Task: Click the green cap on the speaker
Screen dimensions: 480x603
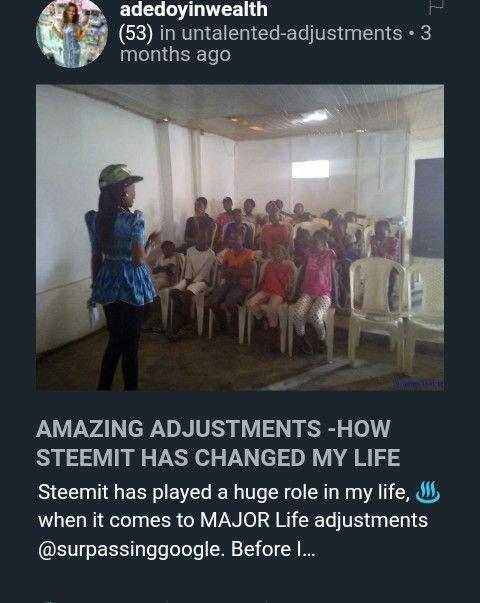Action: (x=120, y=177)
